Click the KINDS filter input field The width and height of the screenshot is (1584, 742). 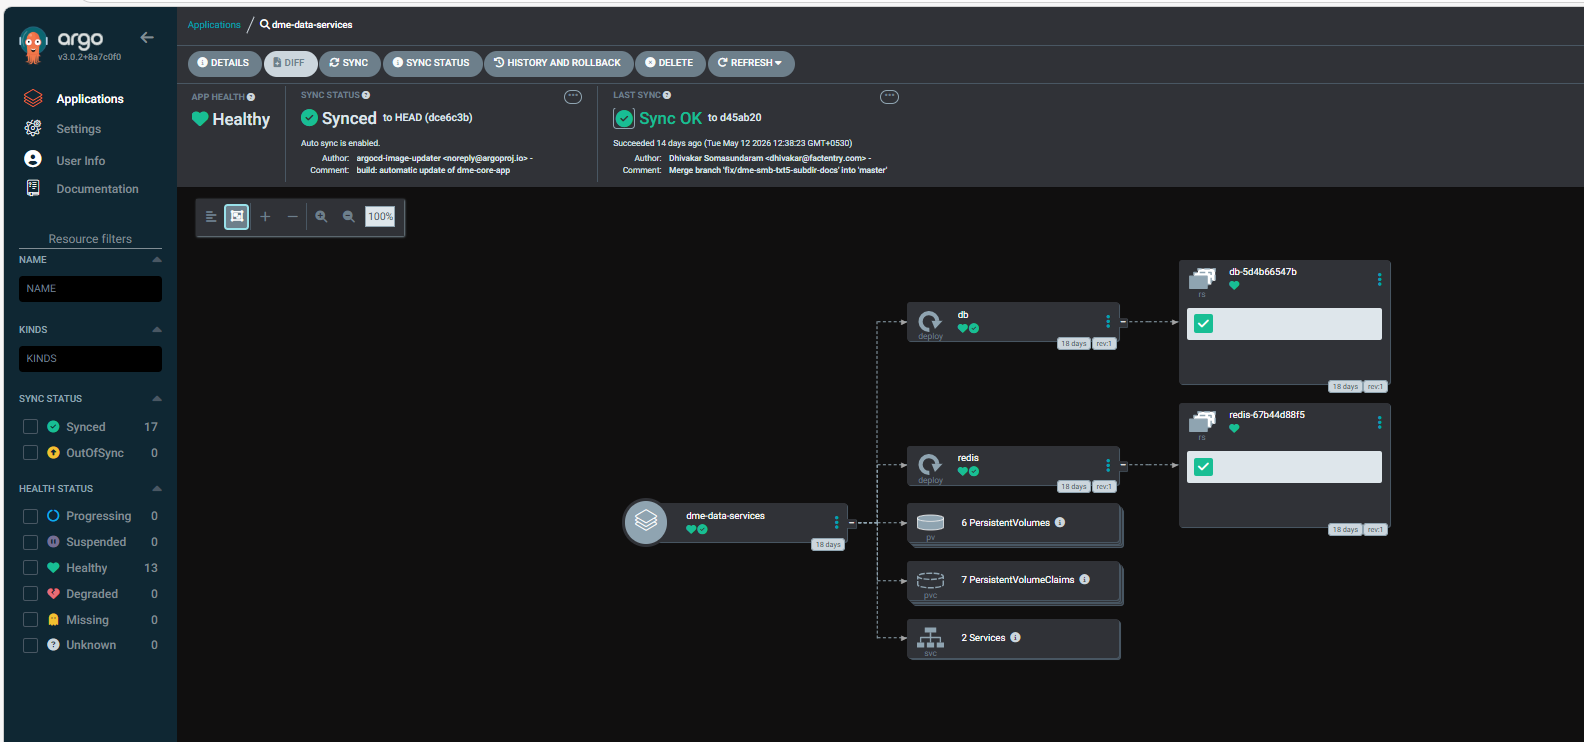[x=90, y=359]
